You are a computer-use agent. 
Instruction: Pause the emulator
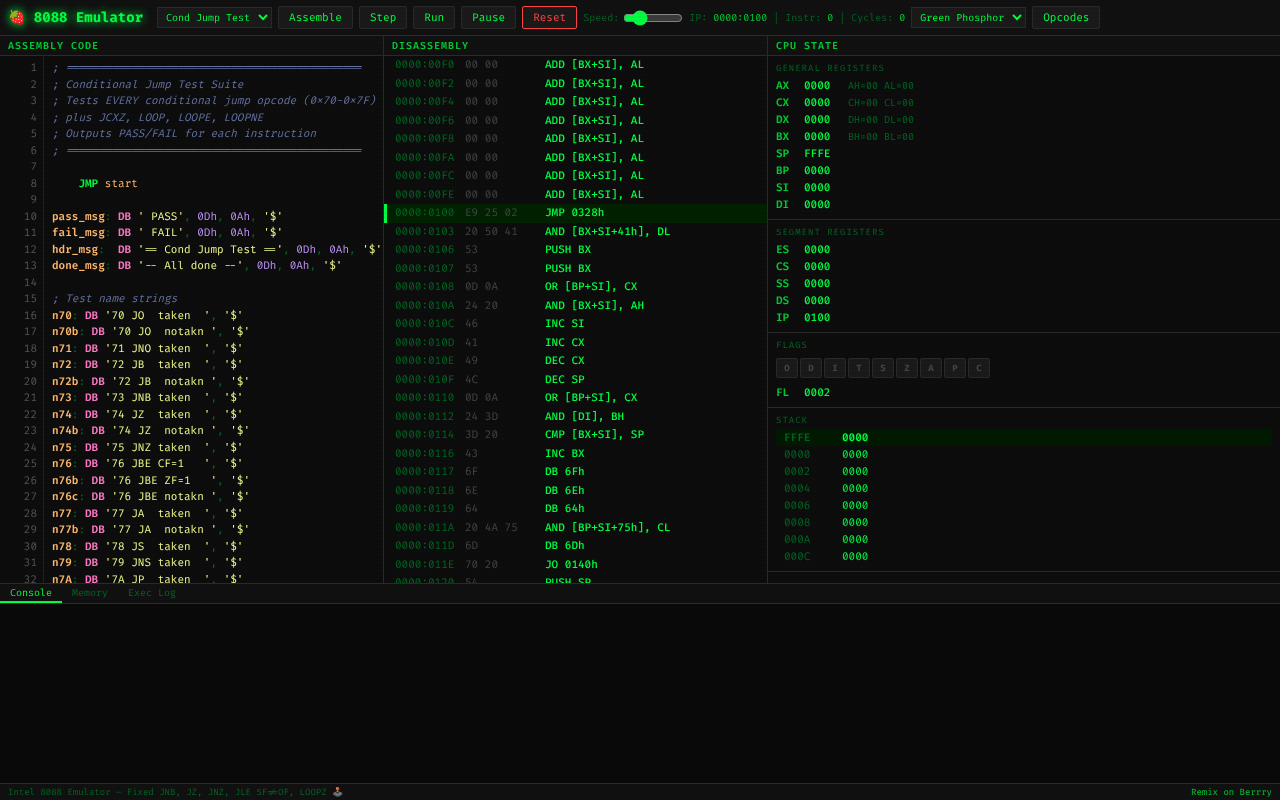click(x=488, y=17)
